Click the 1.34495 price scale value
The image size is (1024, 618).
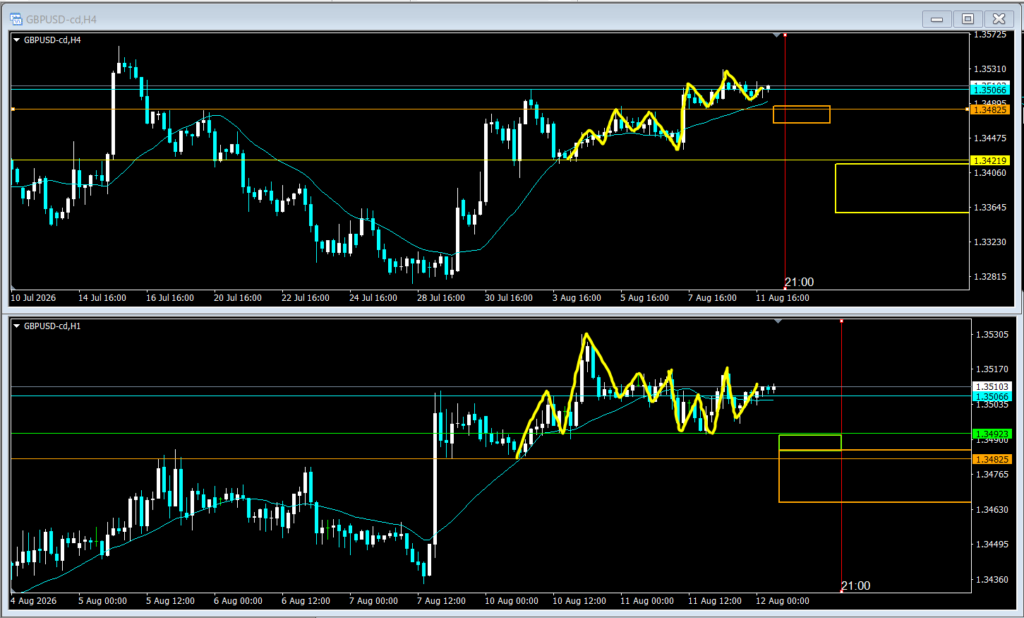click(992, 544)
